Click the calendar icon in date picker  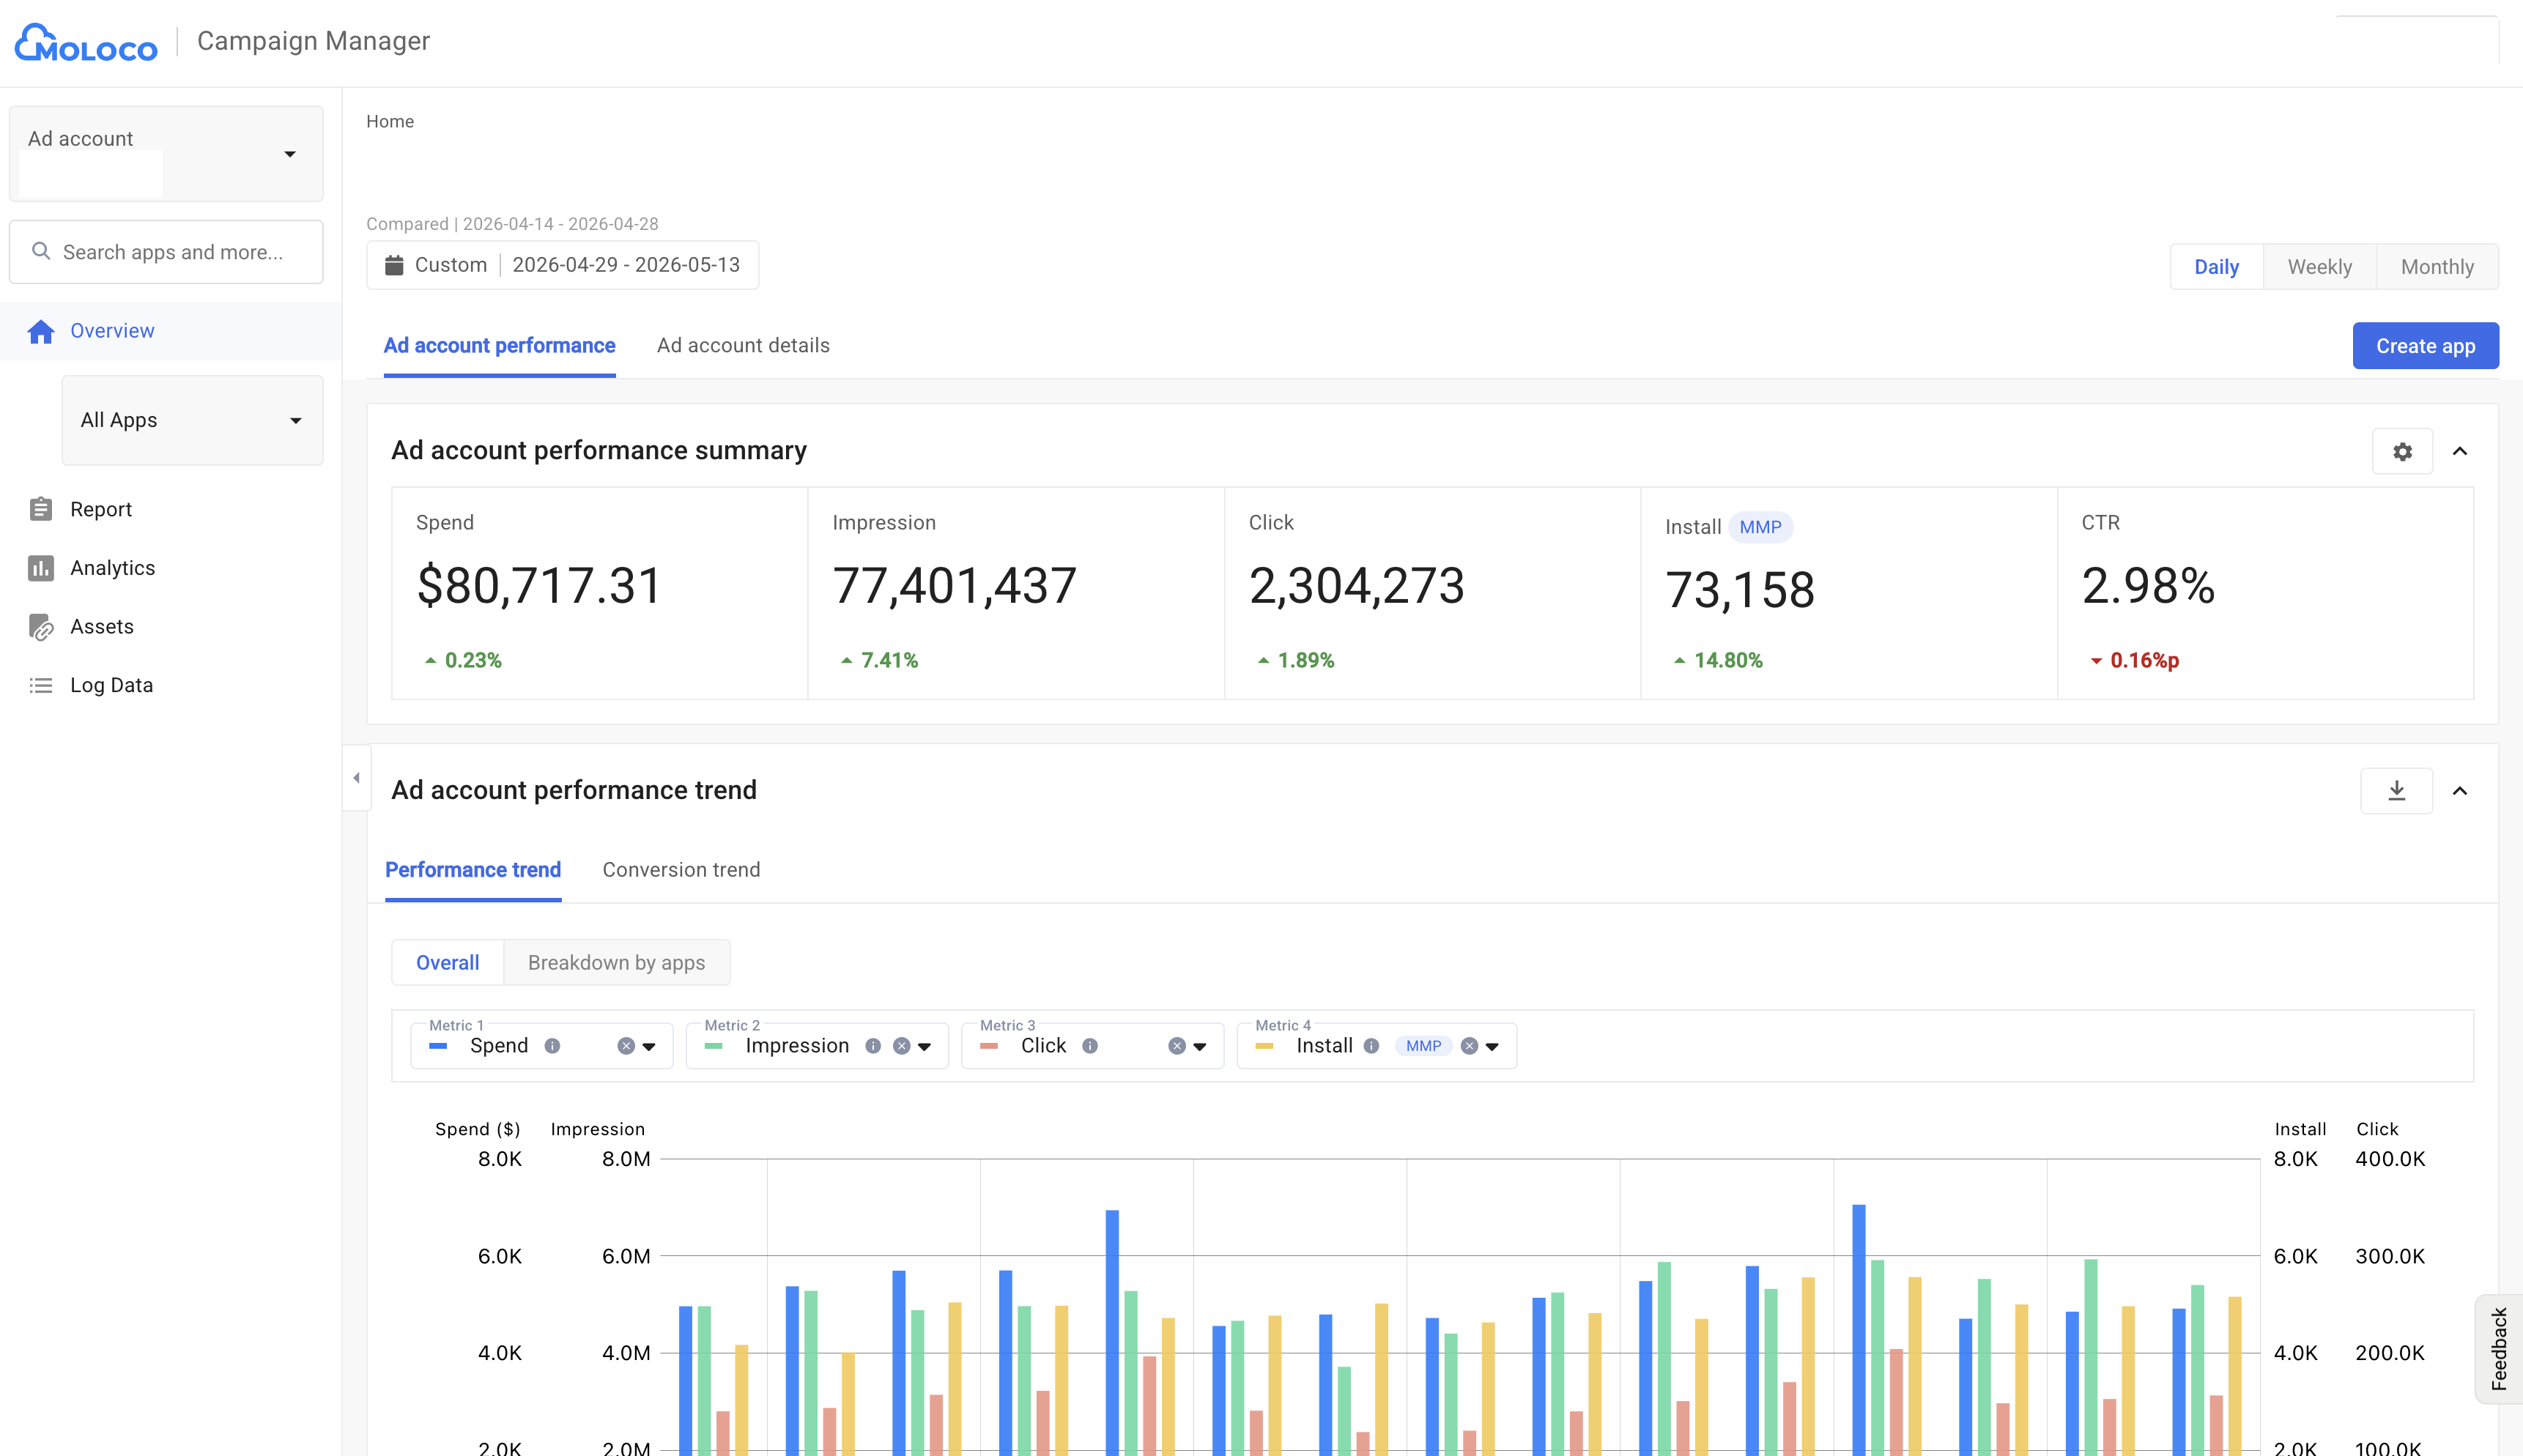(x=394, y=265)
